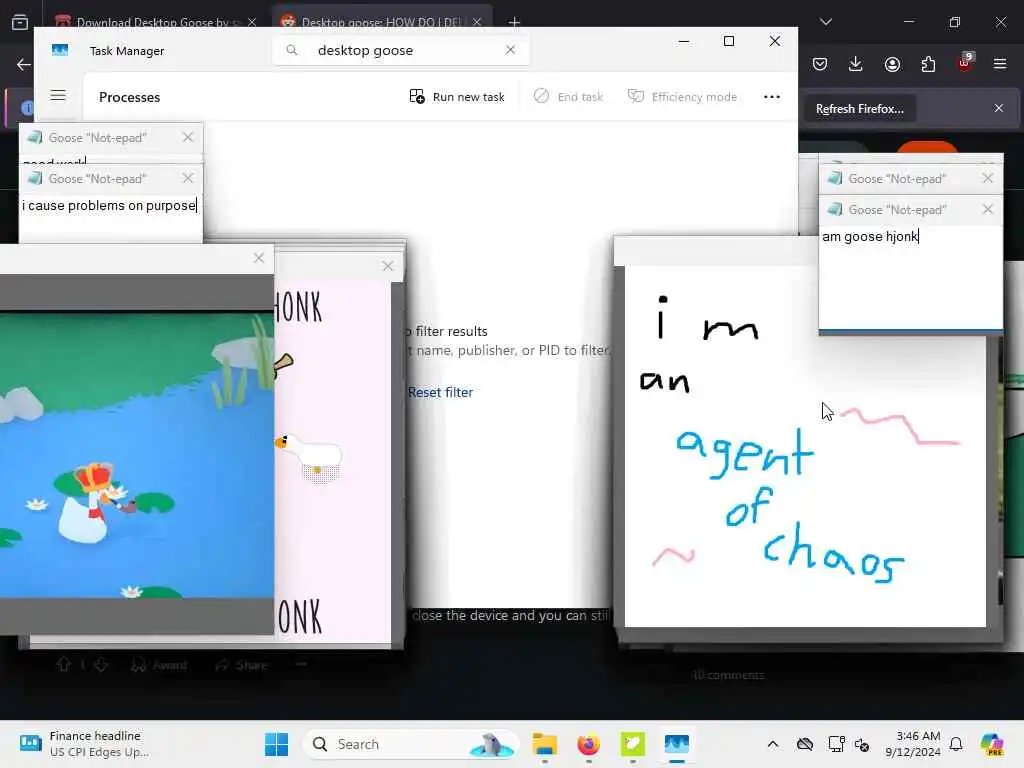
Task: Expand the Firefox list all tabs dropdown
Action: pyautogui.click(x=825, y=22)
